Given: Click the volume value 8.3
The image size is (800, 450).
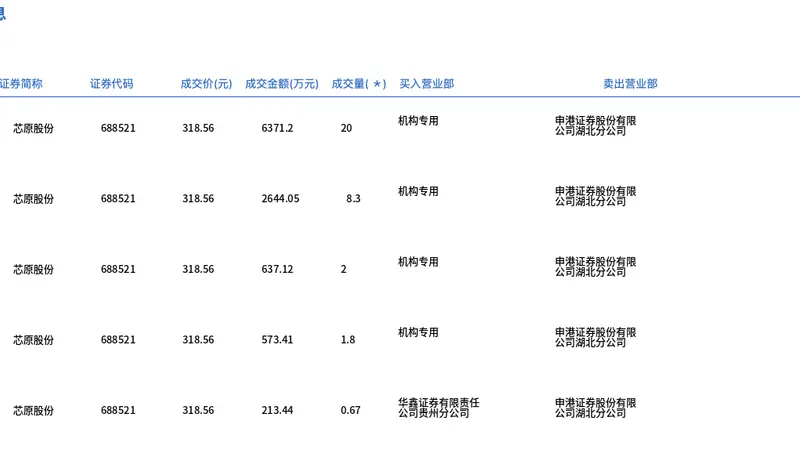Looking at the screenshot, I should pos(353,198).
